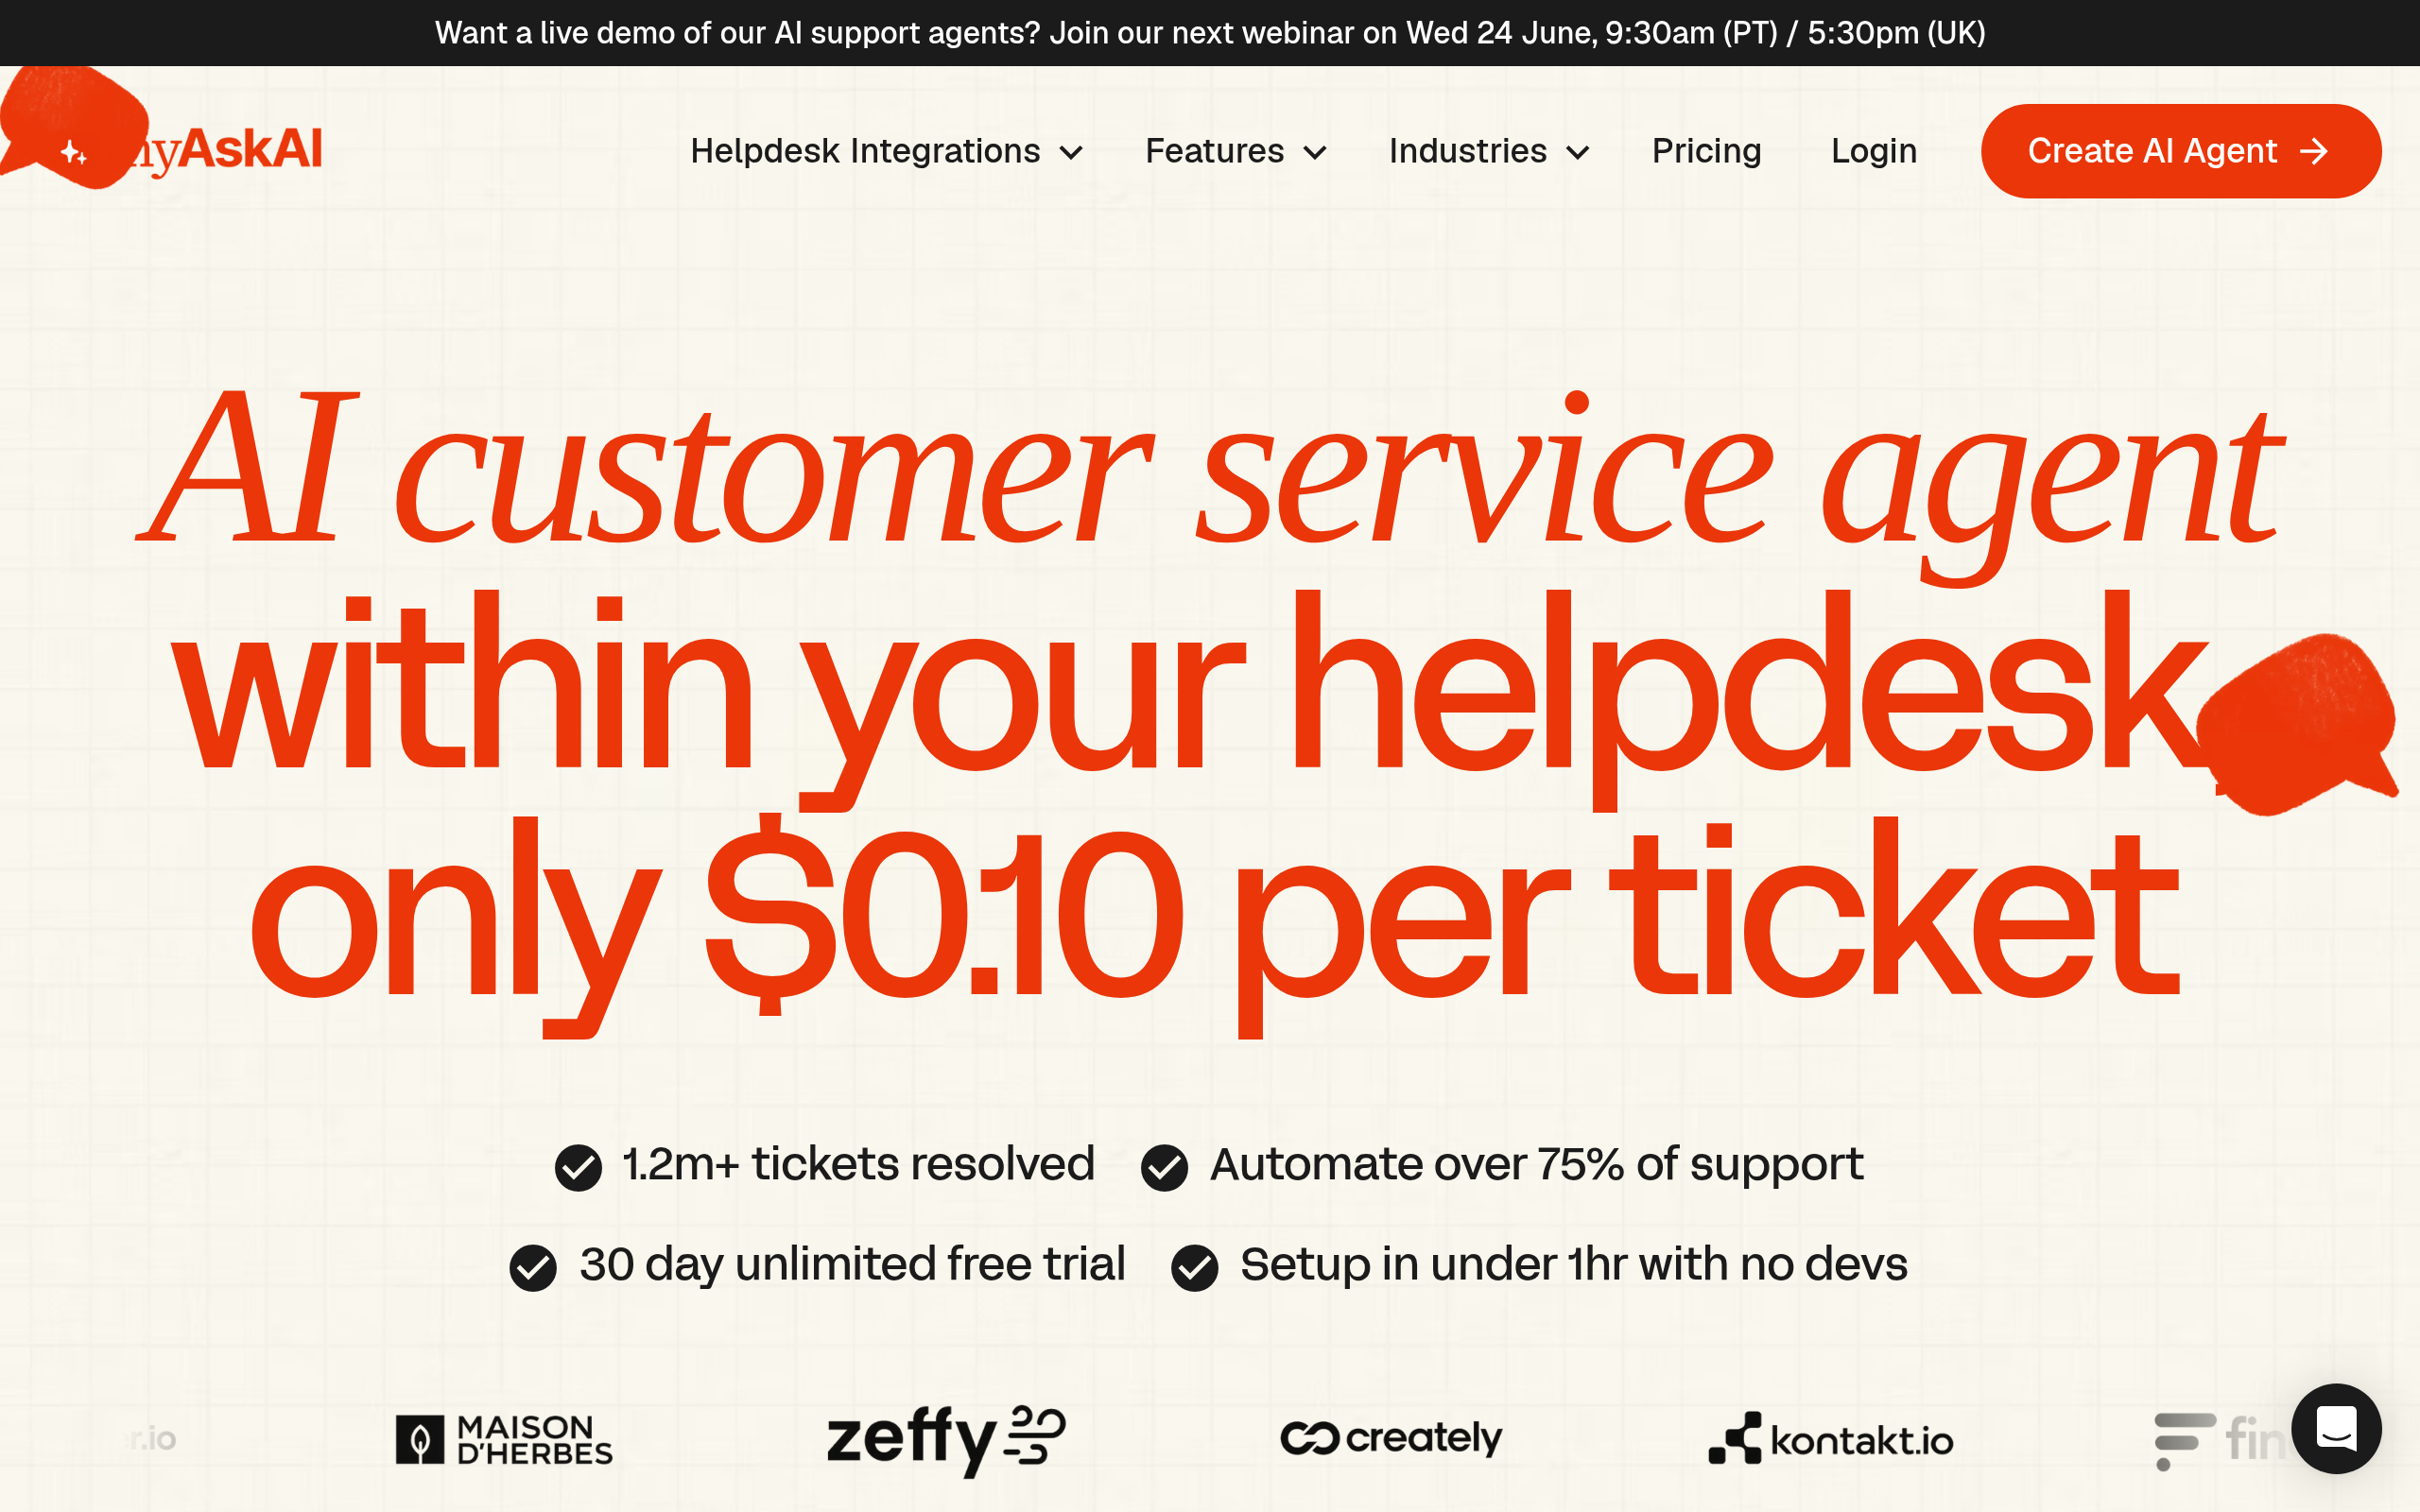Click the Create AI Agent button
The height and width of the screenshot is (1512, 2420).
2181,151
